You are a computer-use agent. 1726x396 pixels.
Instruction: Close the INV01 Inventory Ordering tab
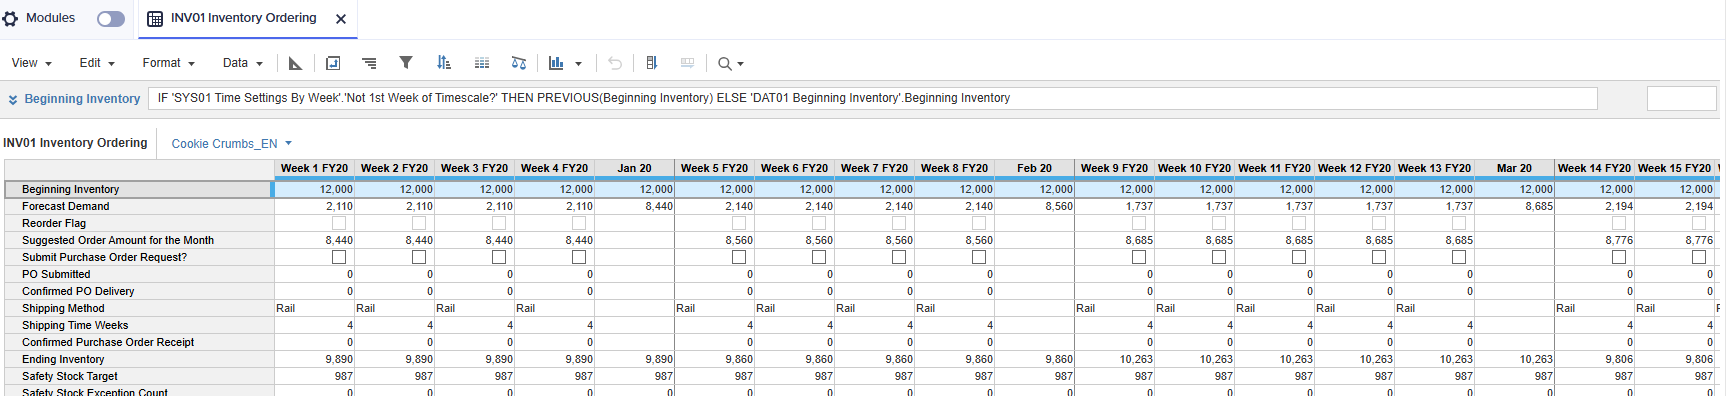[341, 19]
